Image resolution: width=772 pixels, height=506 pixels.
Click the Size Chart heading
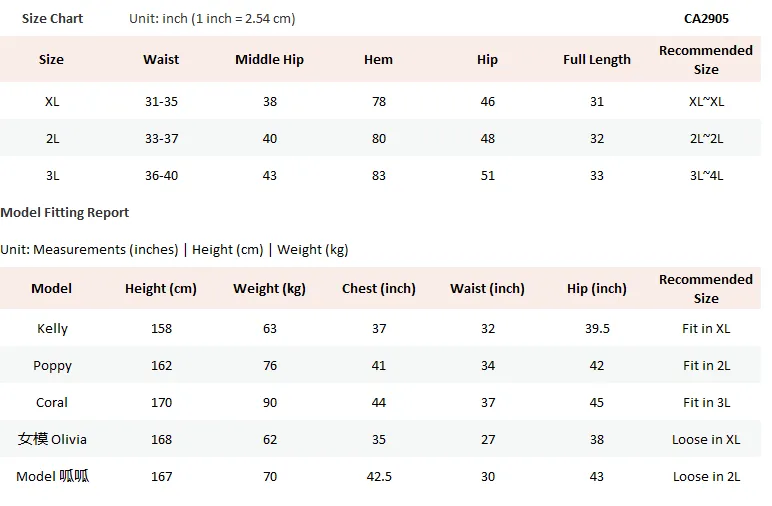pyautogui.click(x=52, y=19)
